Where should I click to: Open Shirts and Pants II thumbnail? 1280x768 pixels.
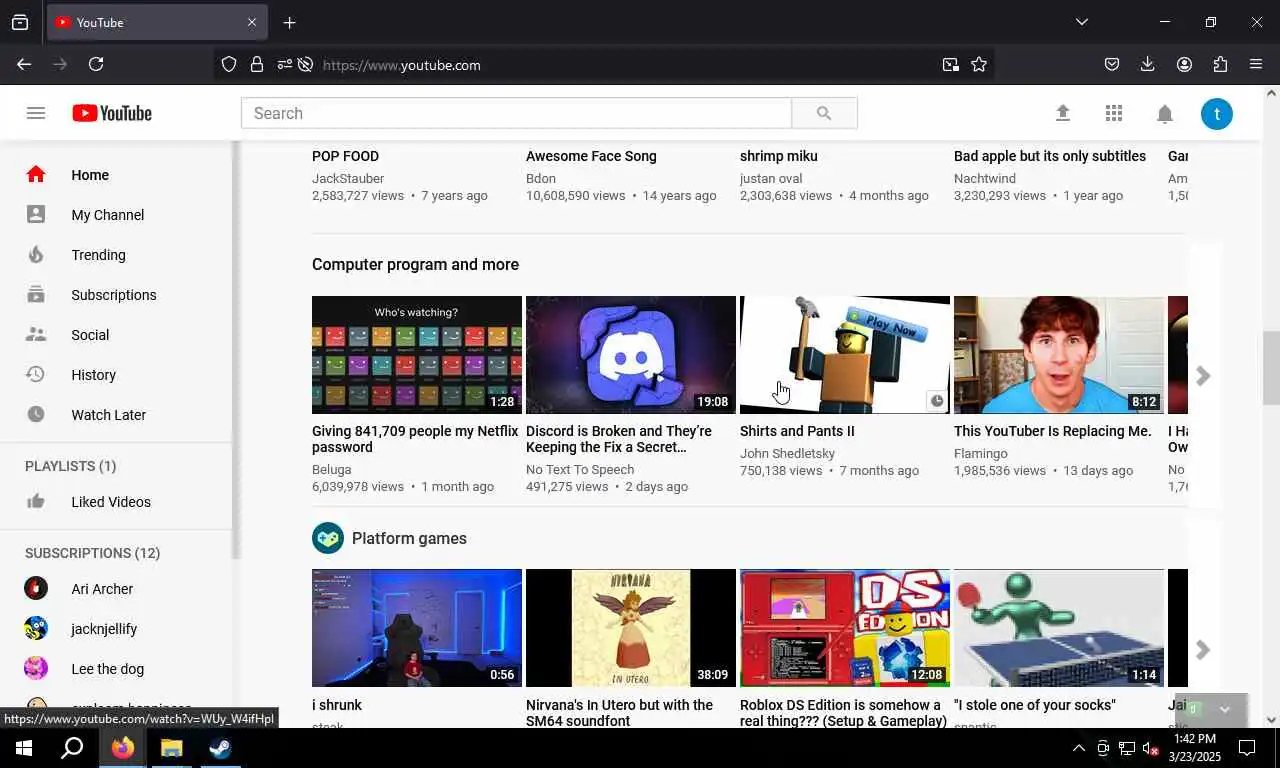pos(845,355)
